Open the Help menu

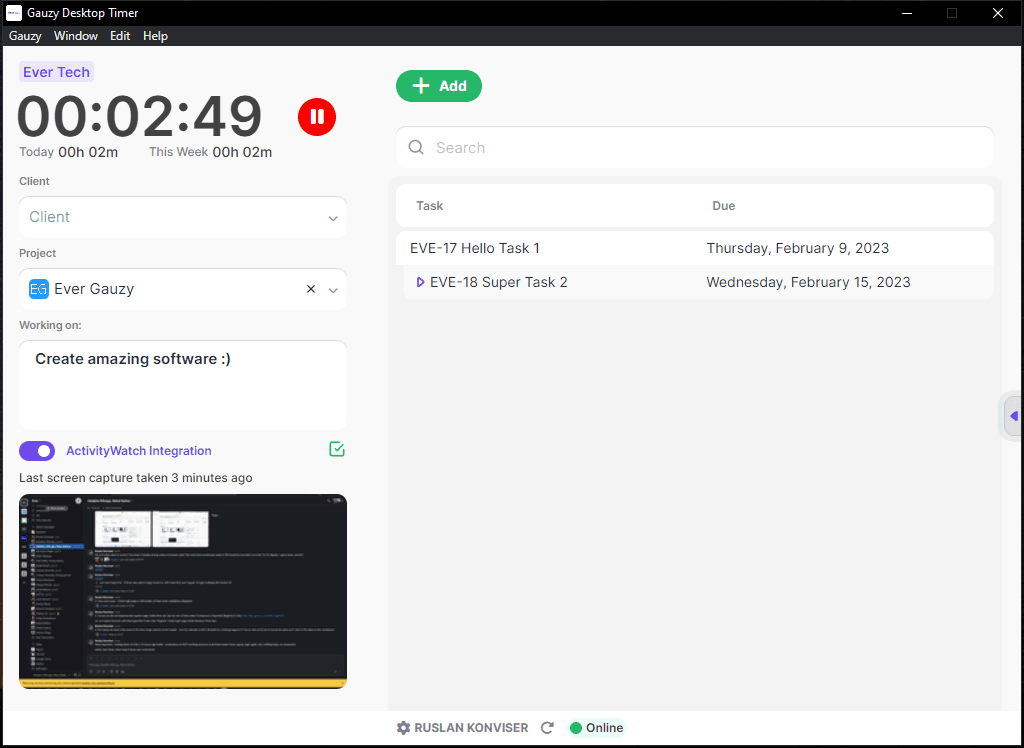click(155, 36)
